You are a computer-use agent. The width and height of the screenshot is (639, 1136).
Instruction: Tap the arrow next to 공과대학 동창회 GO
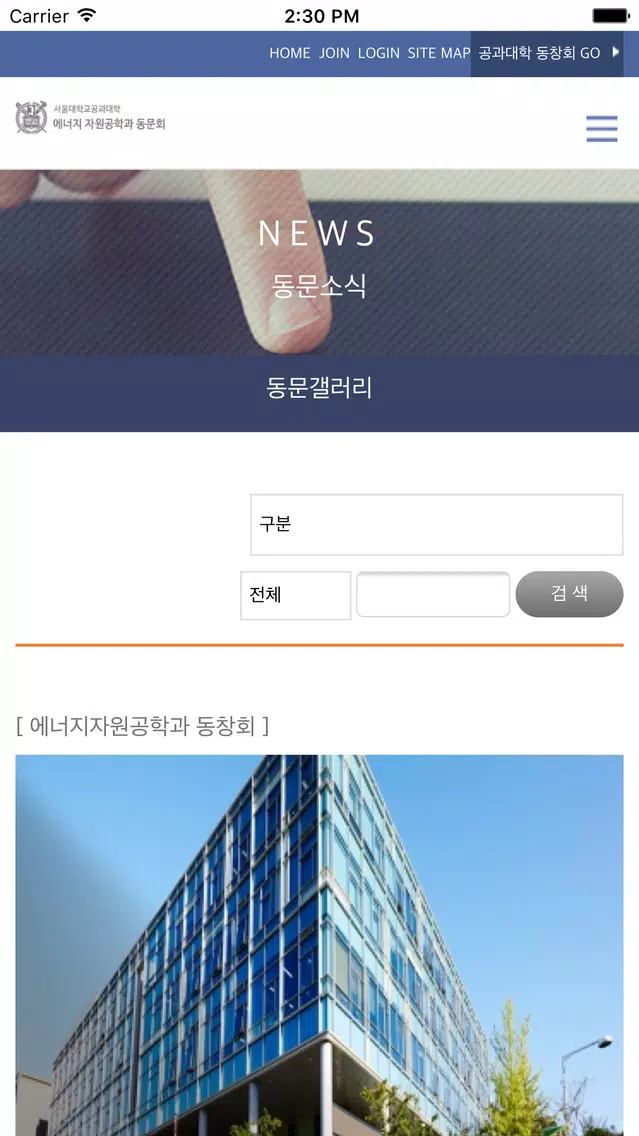(616, 52)
